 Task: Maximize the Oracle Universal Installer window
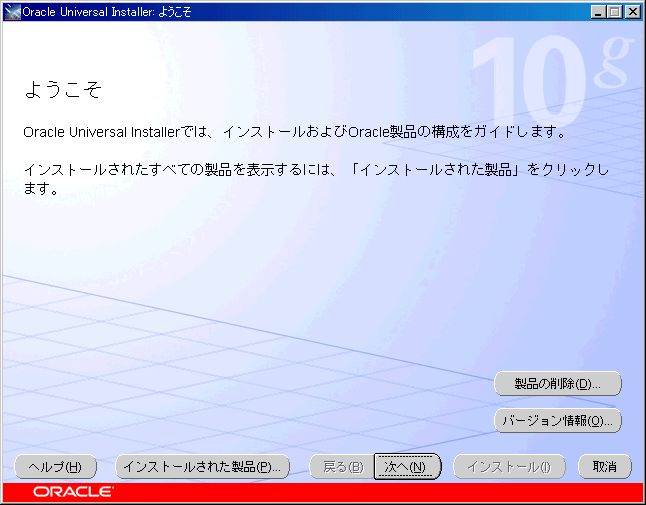[614, 12]
